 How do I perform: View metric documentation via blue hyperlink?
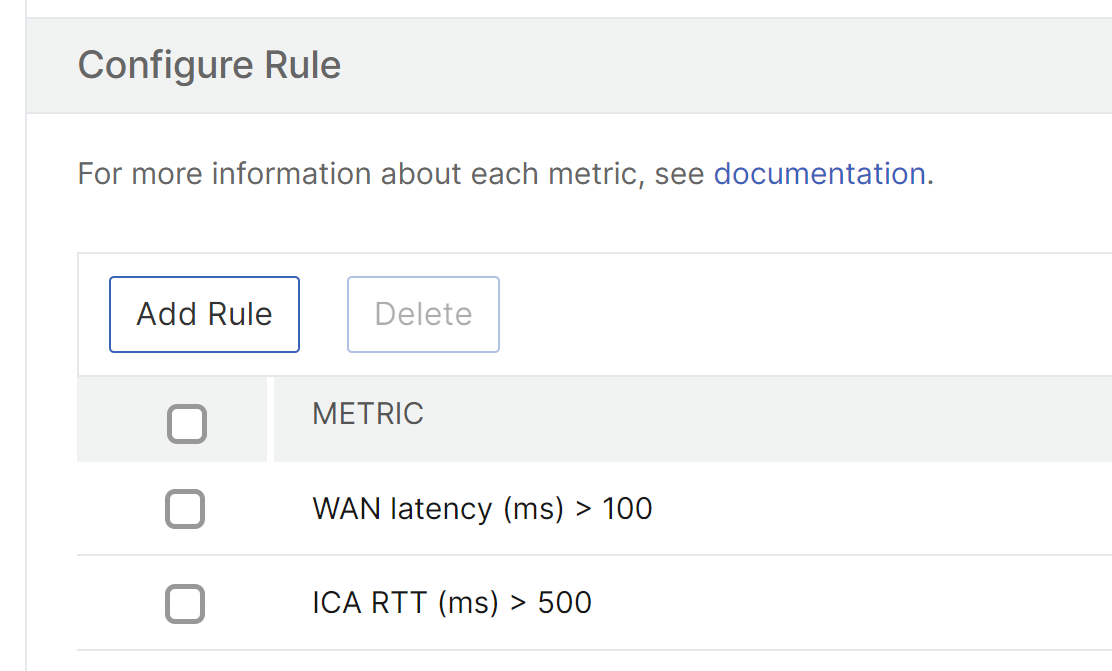click(819, 174)
